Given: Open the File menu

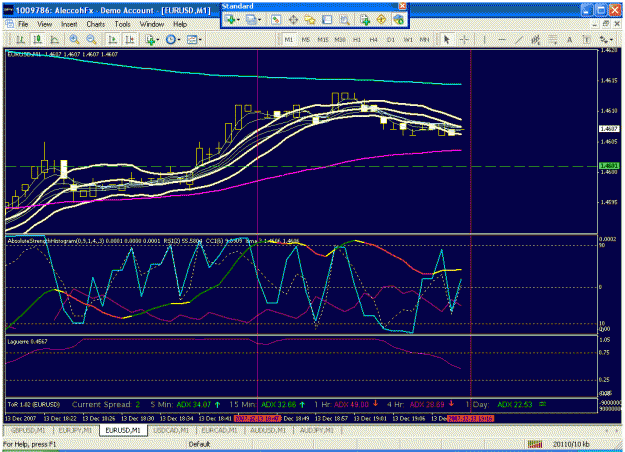Looking at the screenshot, I should [23, 24].
